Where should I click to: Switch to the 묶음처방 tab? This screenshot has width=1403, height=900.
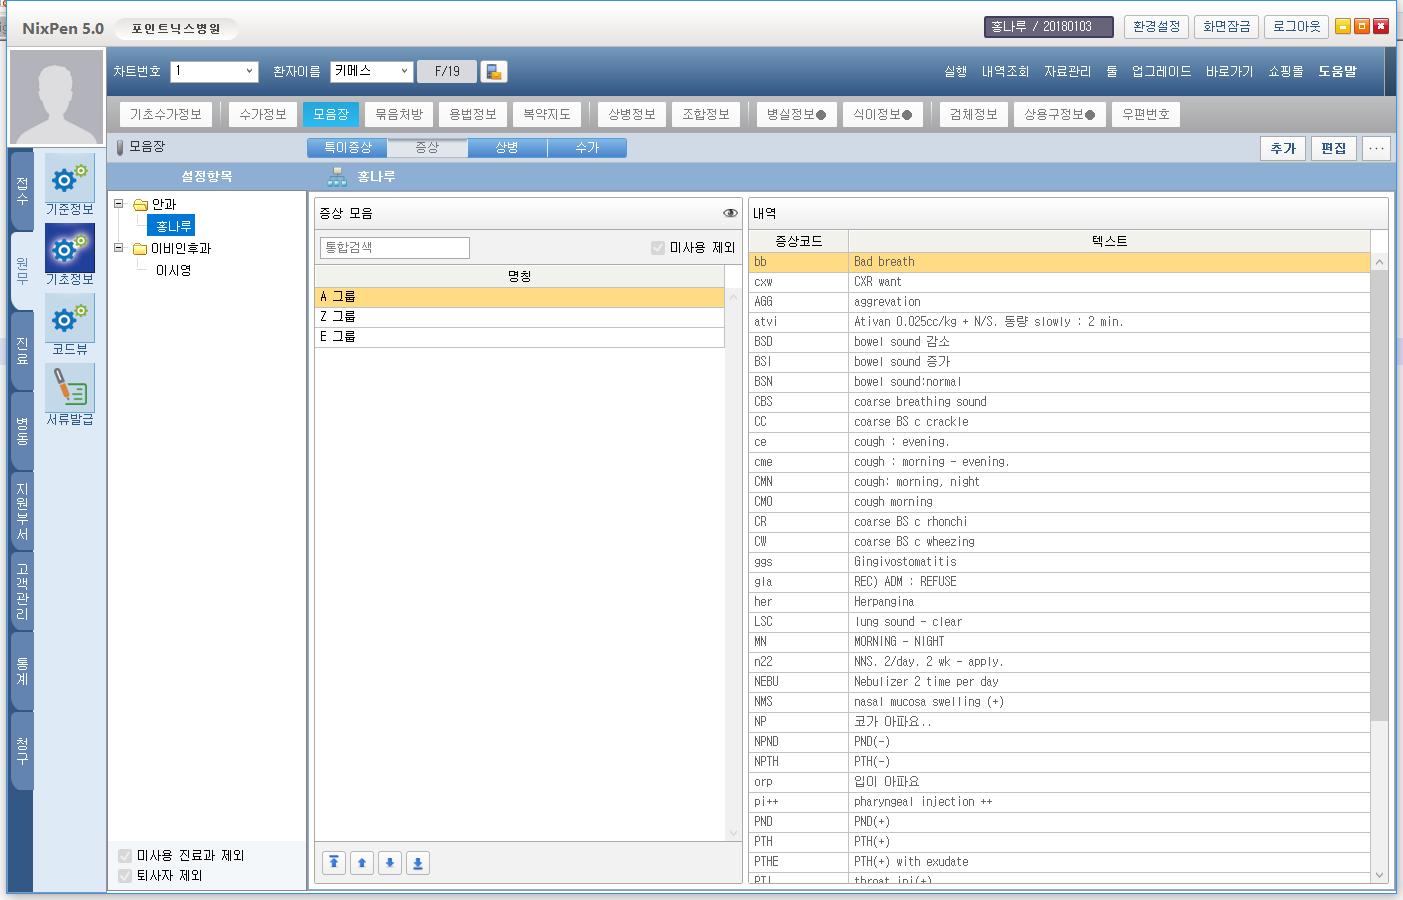click(399, 115)
